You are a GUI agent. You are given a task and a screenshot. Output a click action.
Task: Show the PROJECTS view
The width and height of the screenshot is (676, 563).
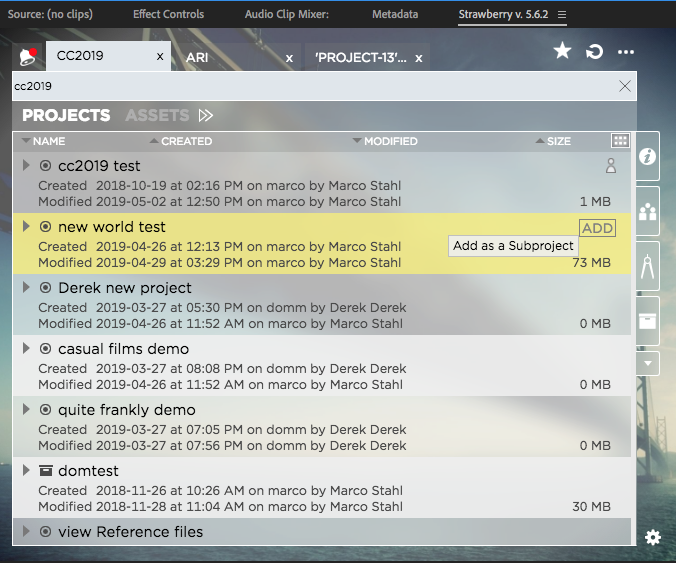coord(66,115)
